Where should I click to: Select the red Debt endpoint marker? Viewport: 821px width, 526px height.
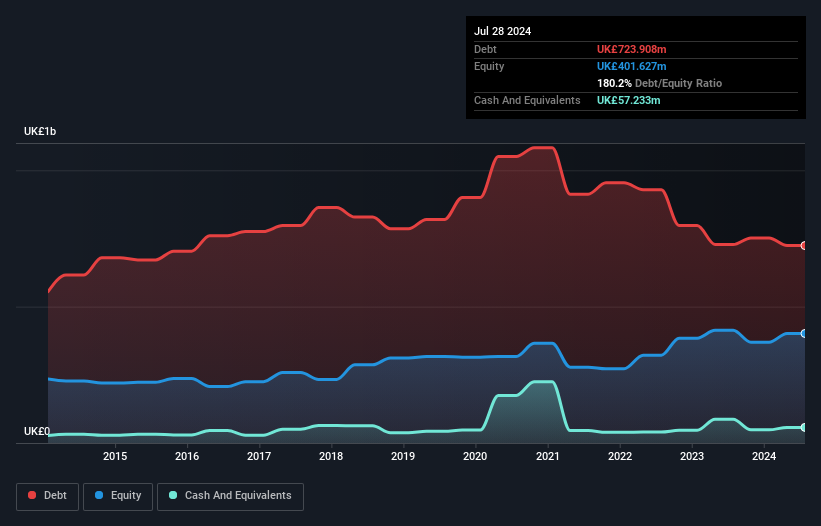803,245
